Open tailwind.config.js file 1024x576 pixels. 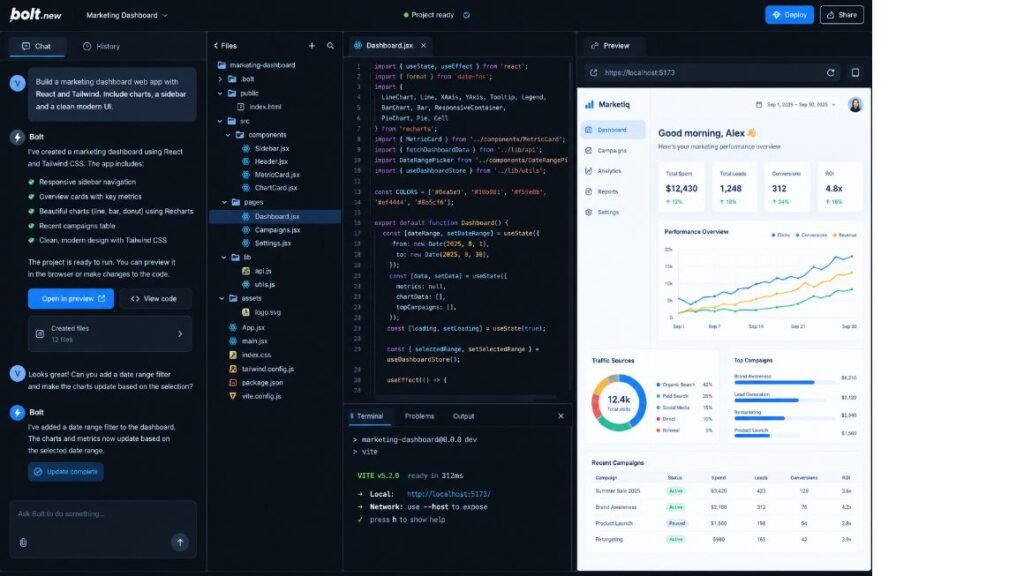pyautogui.click(x=262, y=369)
